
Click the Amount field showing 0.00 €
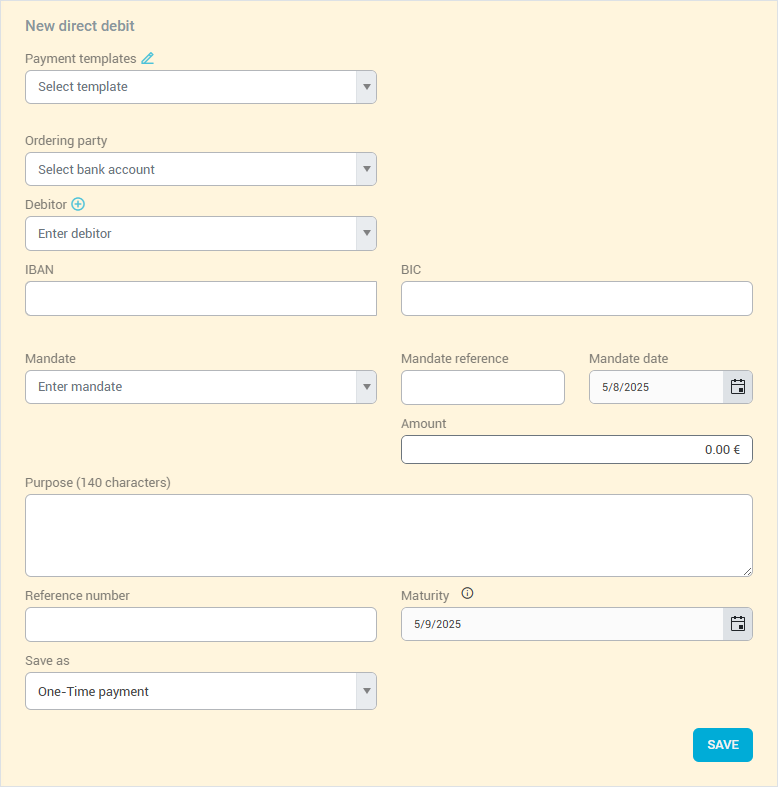point(576,450)
